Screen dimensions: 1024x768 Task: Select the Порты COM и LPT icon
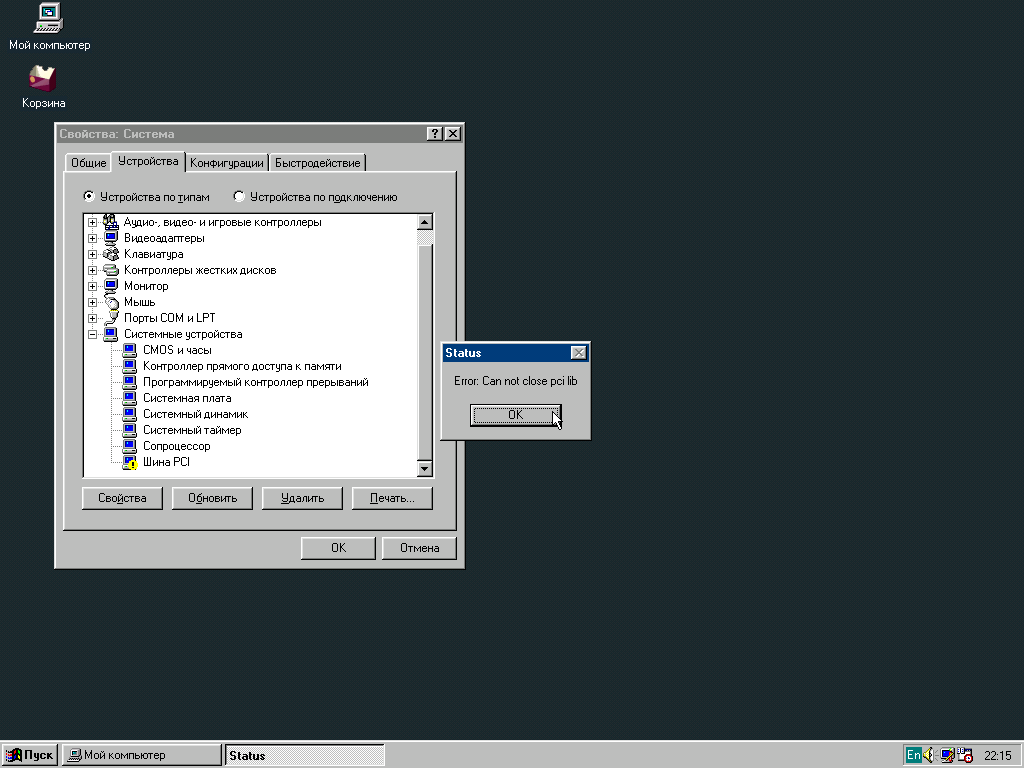pyautogui.click(x=110, y=318)
